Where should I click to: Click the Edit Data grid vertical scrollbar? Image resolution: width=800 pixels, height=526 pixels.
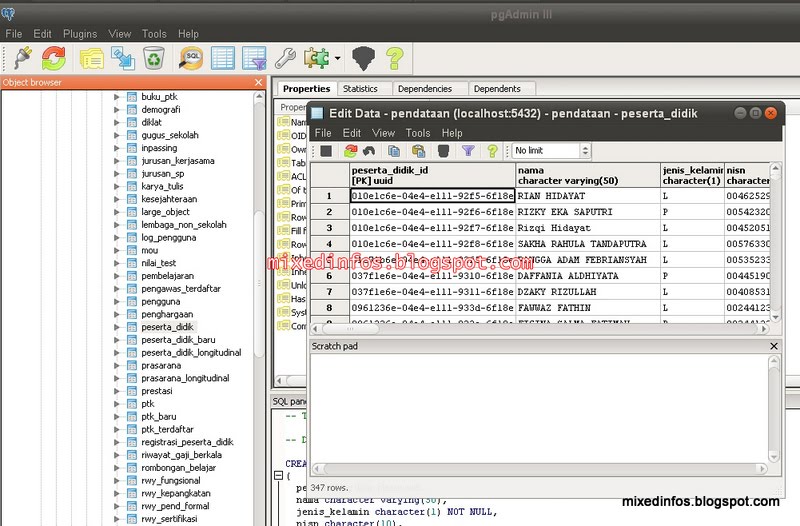coord(775,242)
